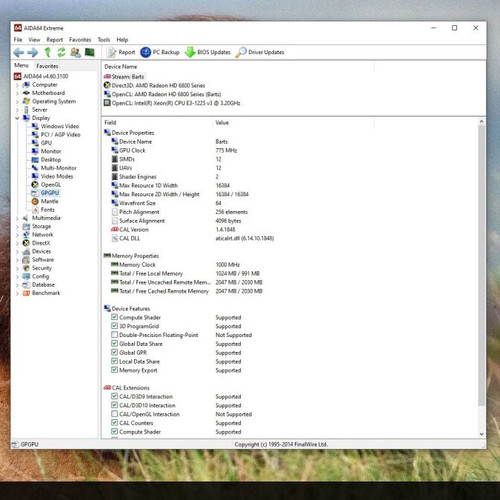Select Fonts in the tree

pos(43,209)
